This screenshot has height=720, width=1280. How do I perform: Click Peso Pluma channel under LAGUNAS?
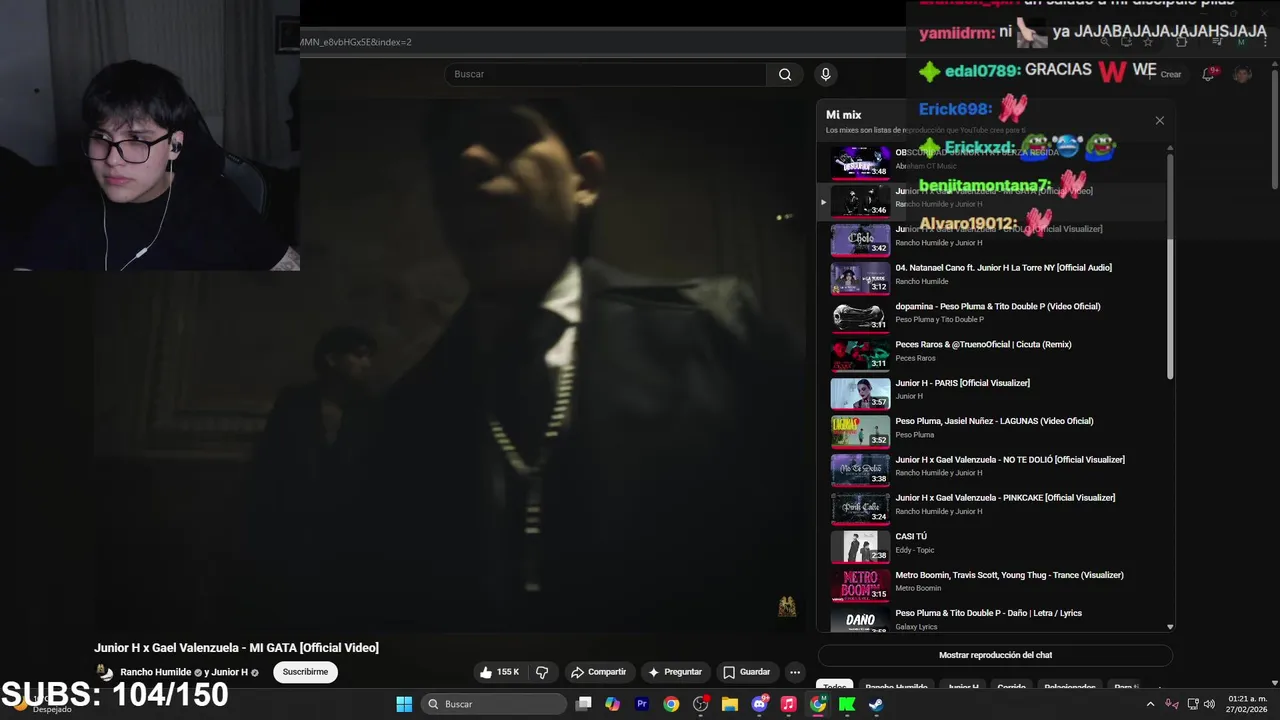coord(914,435)
